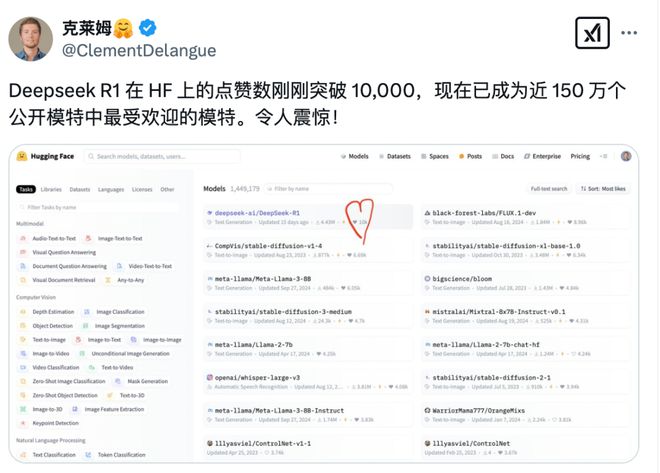Switch to the Libraries filter tab
The width and height of the screenshot is (660, 473).
[51, 189]
